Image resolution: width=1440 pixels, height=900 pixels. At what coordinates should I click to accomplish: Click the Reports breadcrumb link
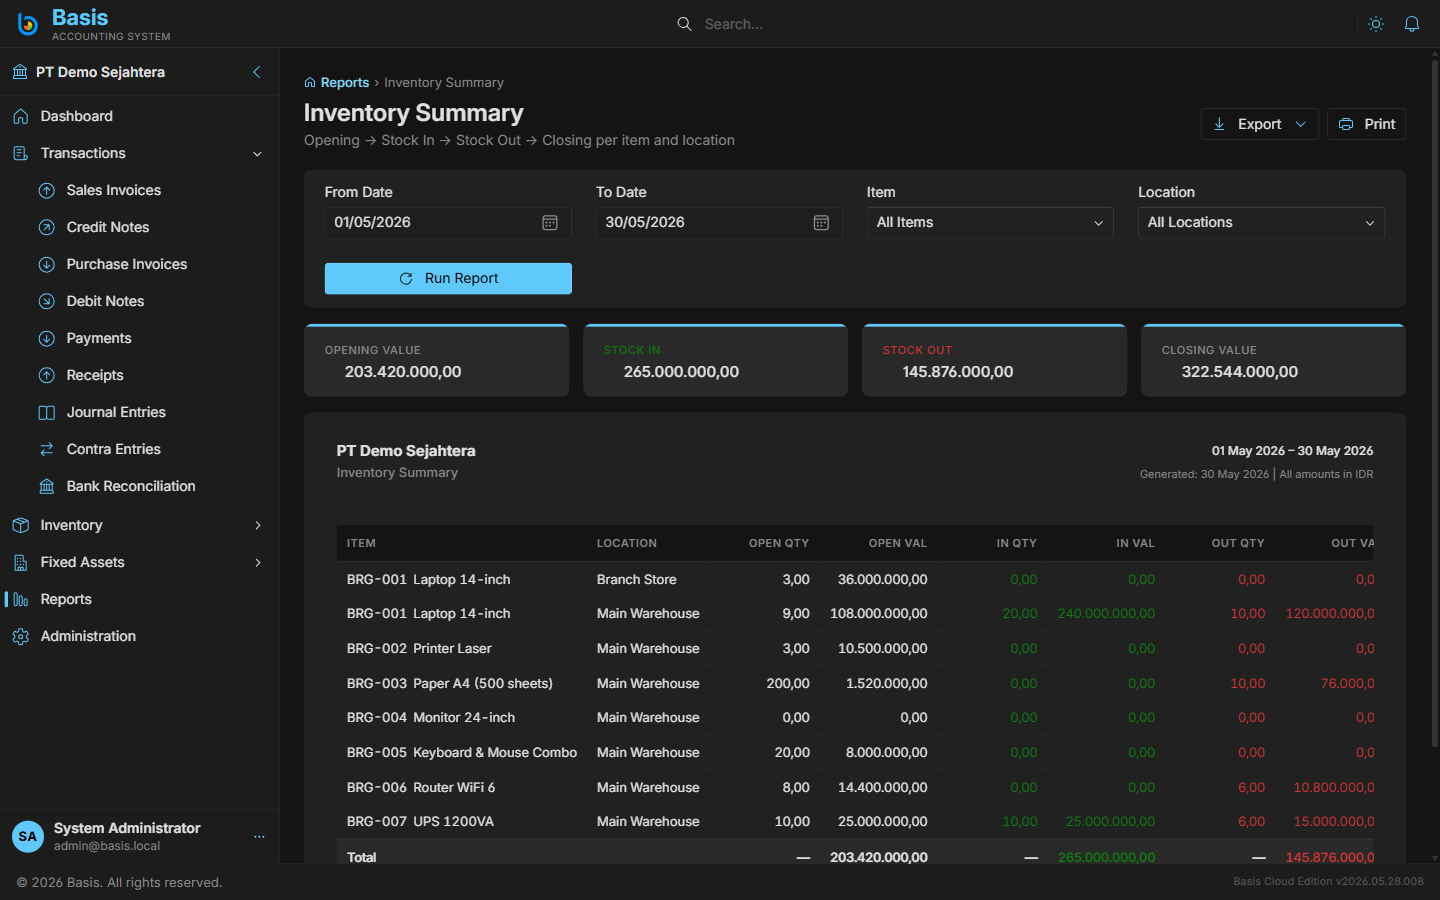(345, 83)
